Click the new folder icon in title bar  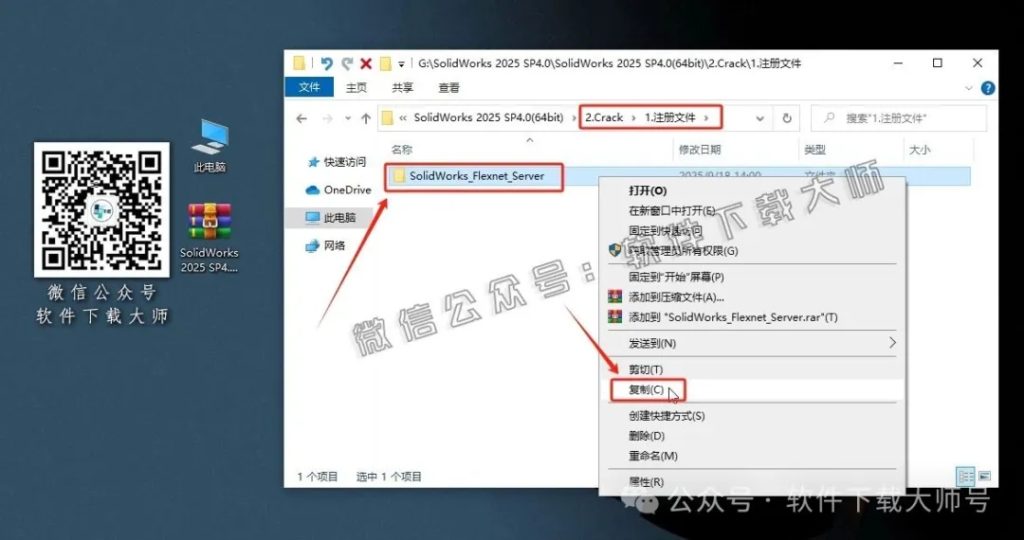(385, 63)
